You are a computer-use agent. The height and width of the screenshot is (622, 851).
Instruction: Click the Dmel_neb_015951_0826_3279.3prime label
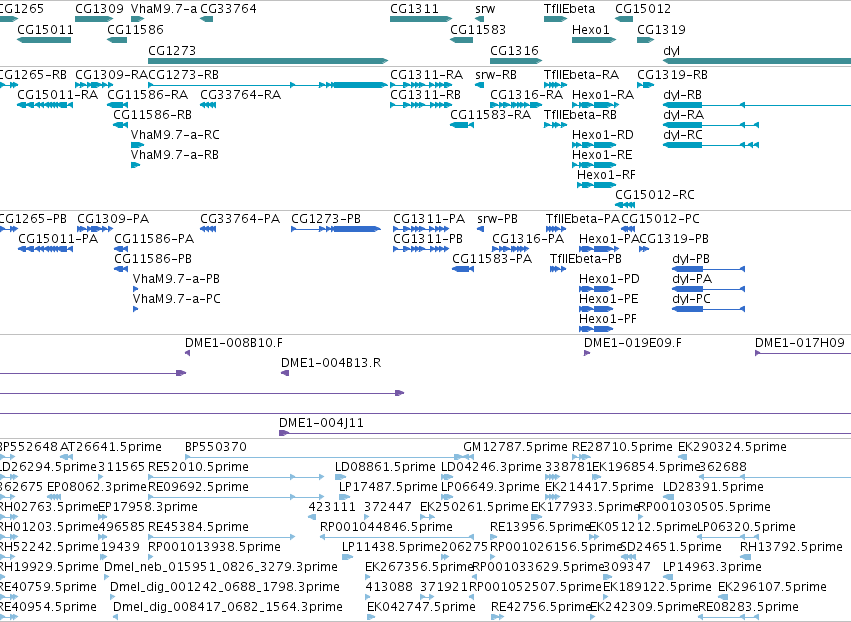tap(221, 567)
